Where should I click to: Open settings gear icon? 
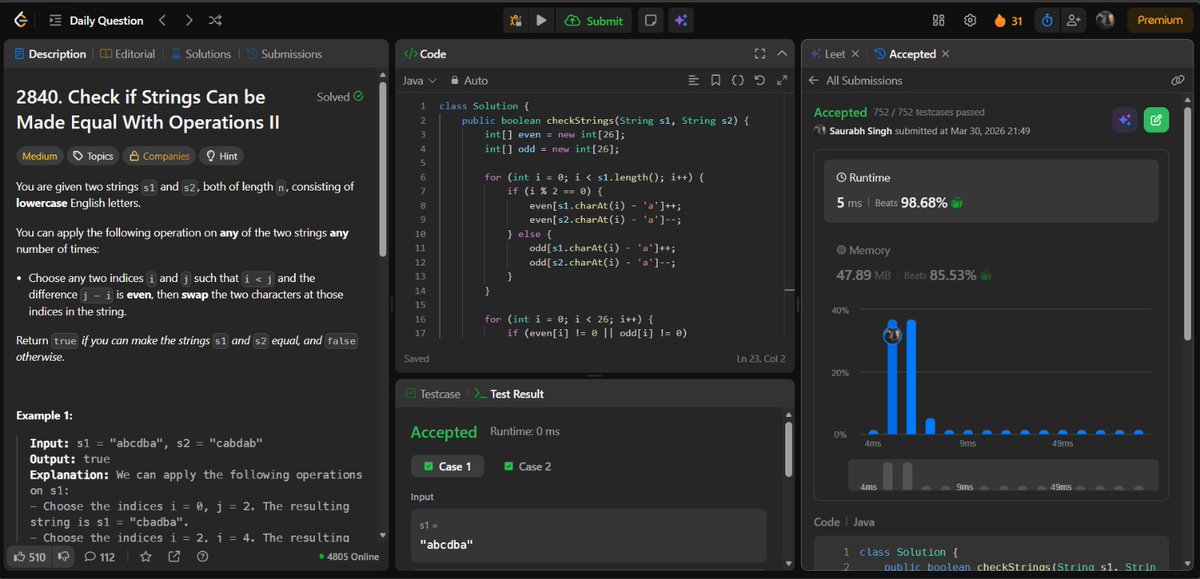point(969,20)
